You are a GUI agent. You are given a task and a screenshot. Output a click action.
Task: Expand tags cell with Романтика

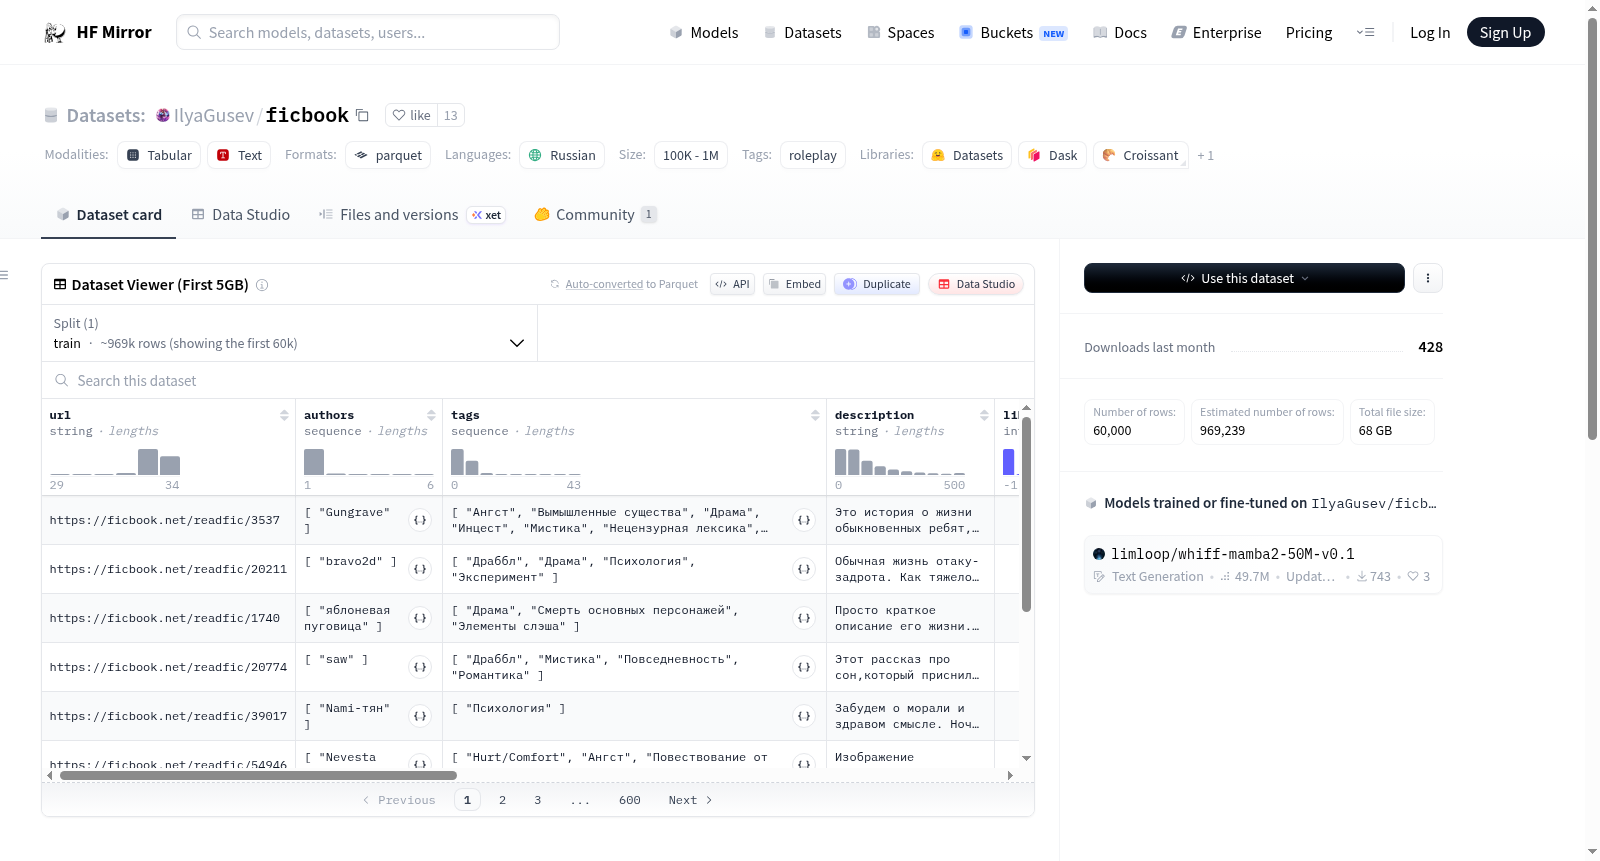coord(804,667)
